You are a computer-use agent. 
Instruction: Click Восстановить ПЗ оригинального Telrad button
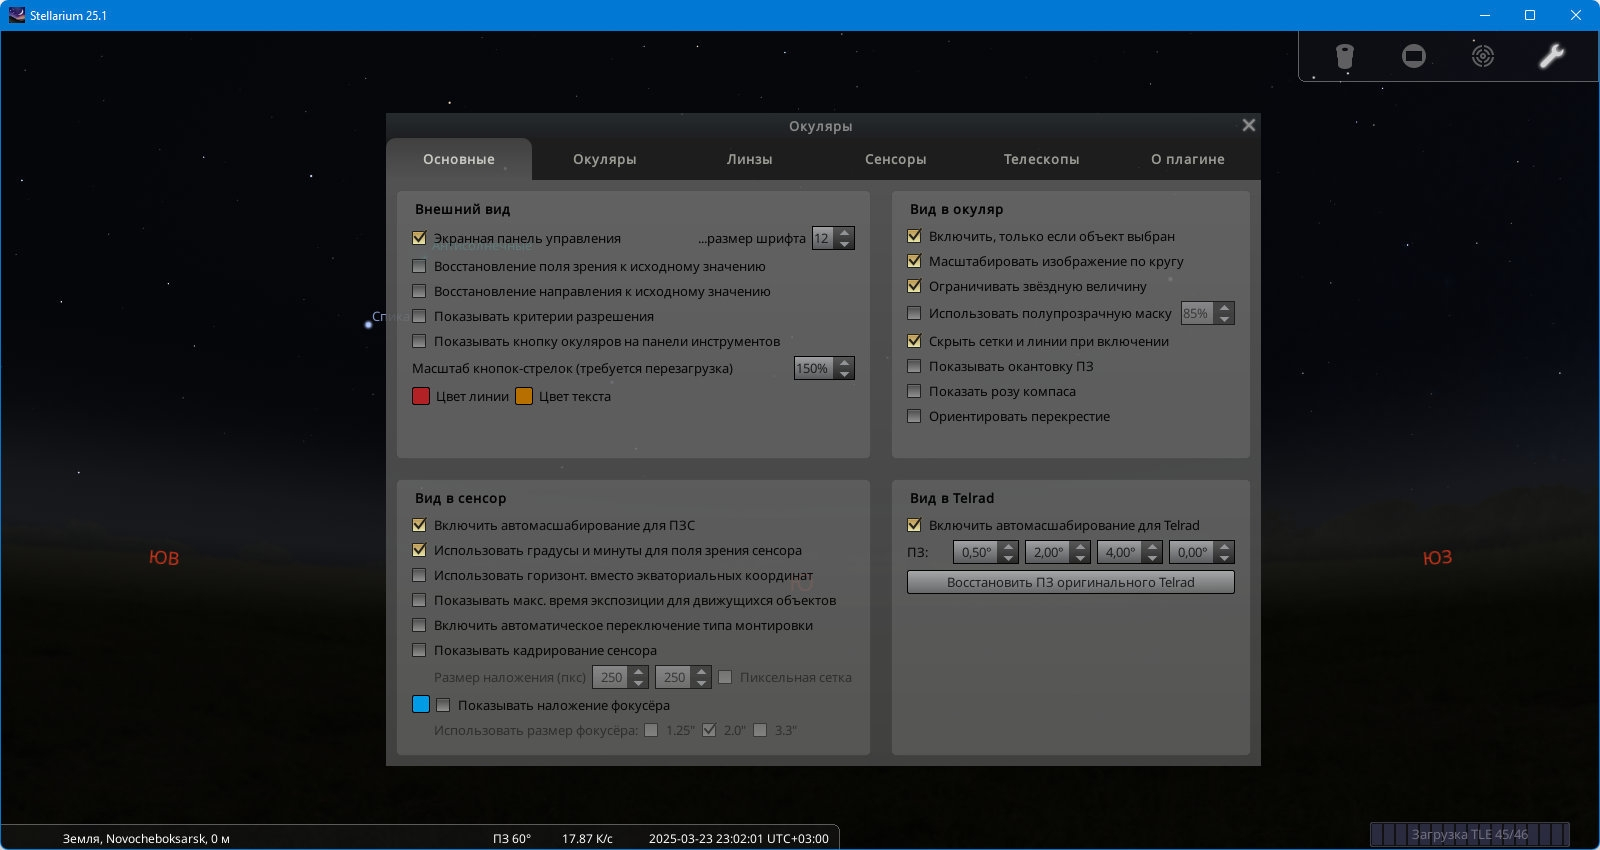click(x=1070, y=582)
